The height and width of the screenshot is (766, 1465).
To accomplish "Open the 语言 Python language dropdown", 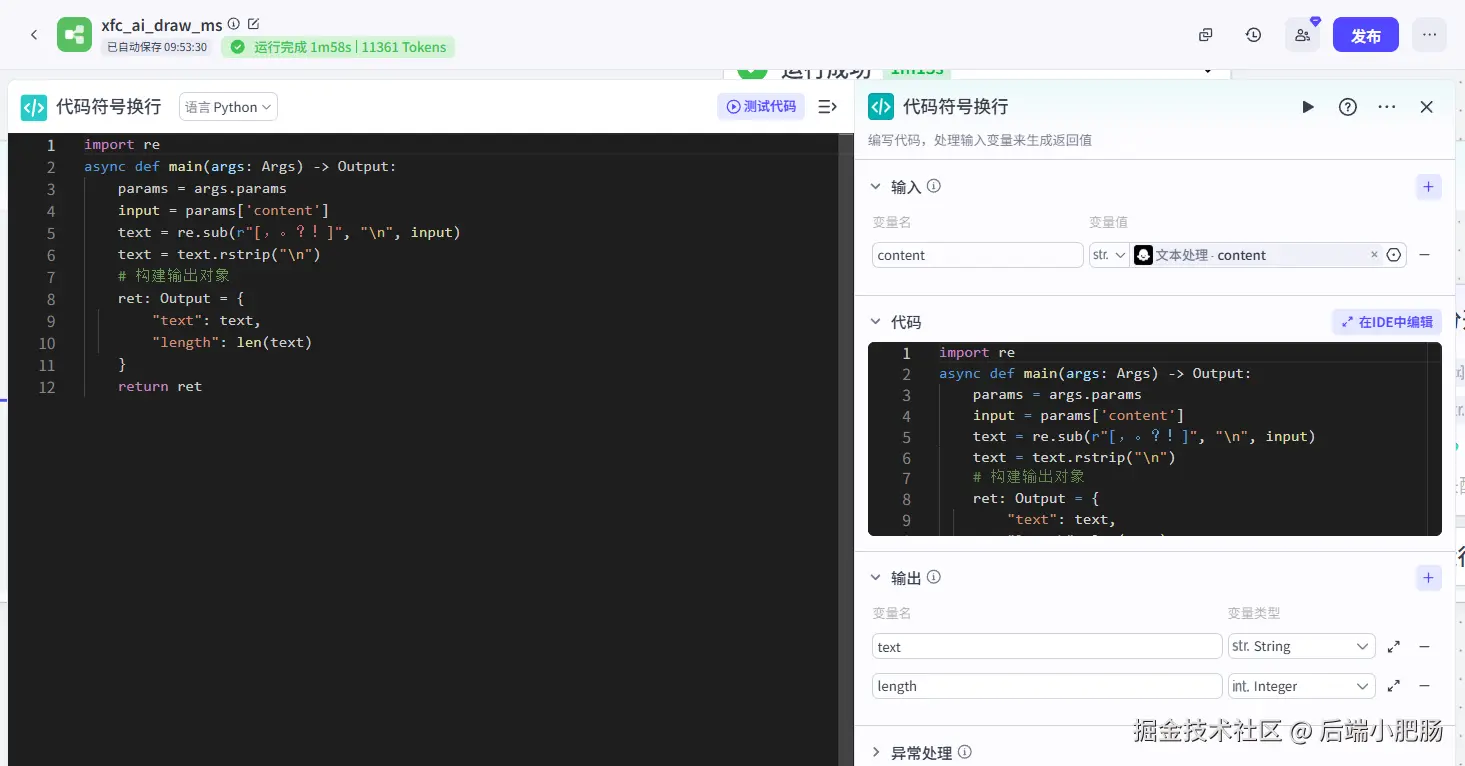I will coord(228,107).
